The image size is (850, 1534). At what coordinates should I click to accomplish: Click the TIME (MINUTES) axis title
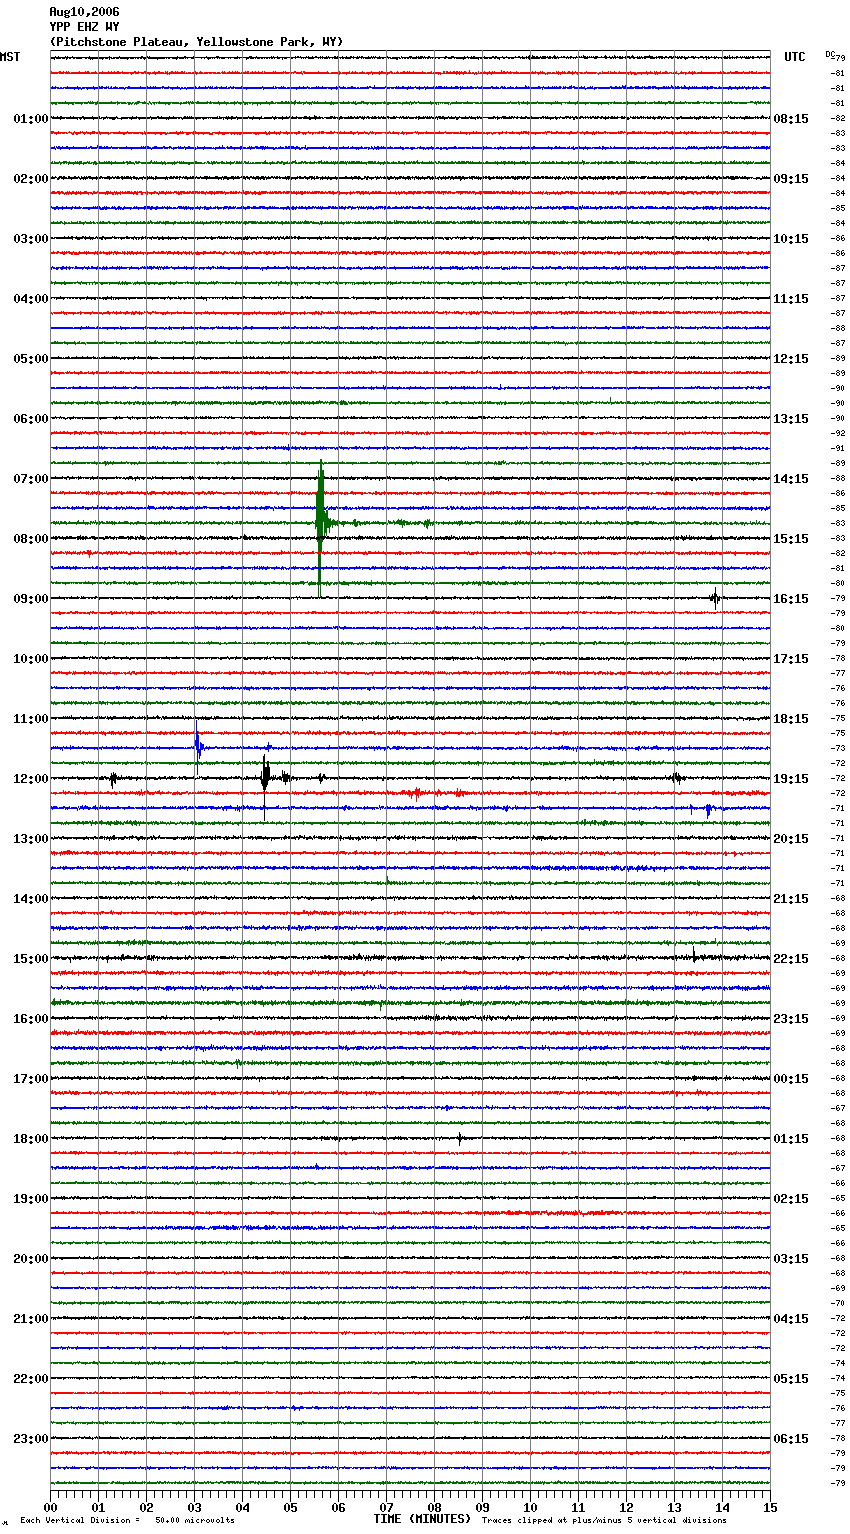pos(422,1519)
